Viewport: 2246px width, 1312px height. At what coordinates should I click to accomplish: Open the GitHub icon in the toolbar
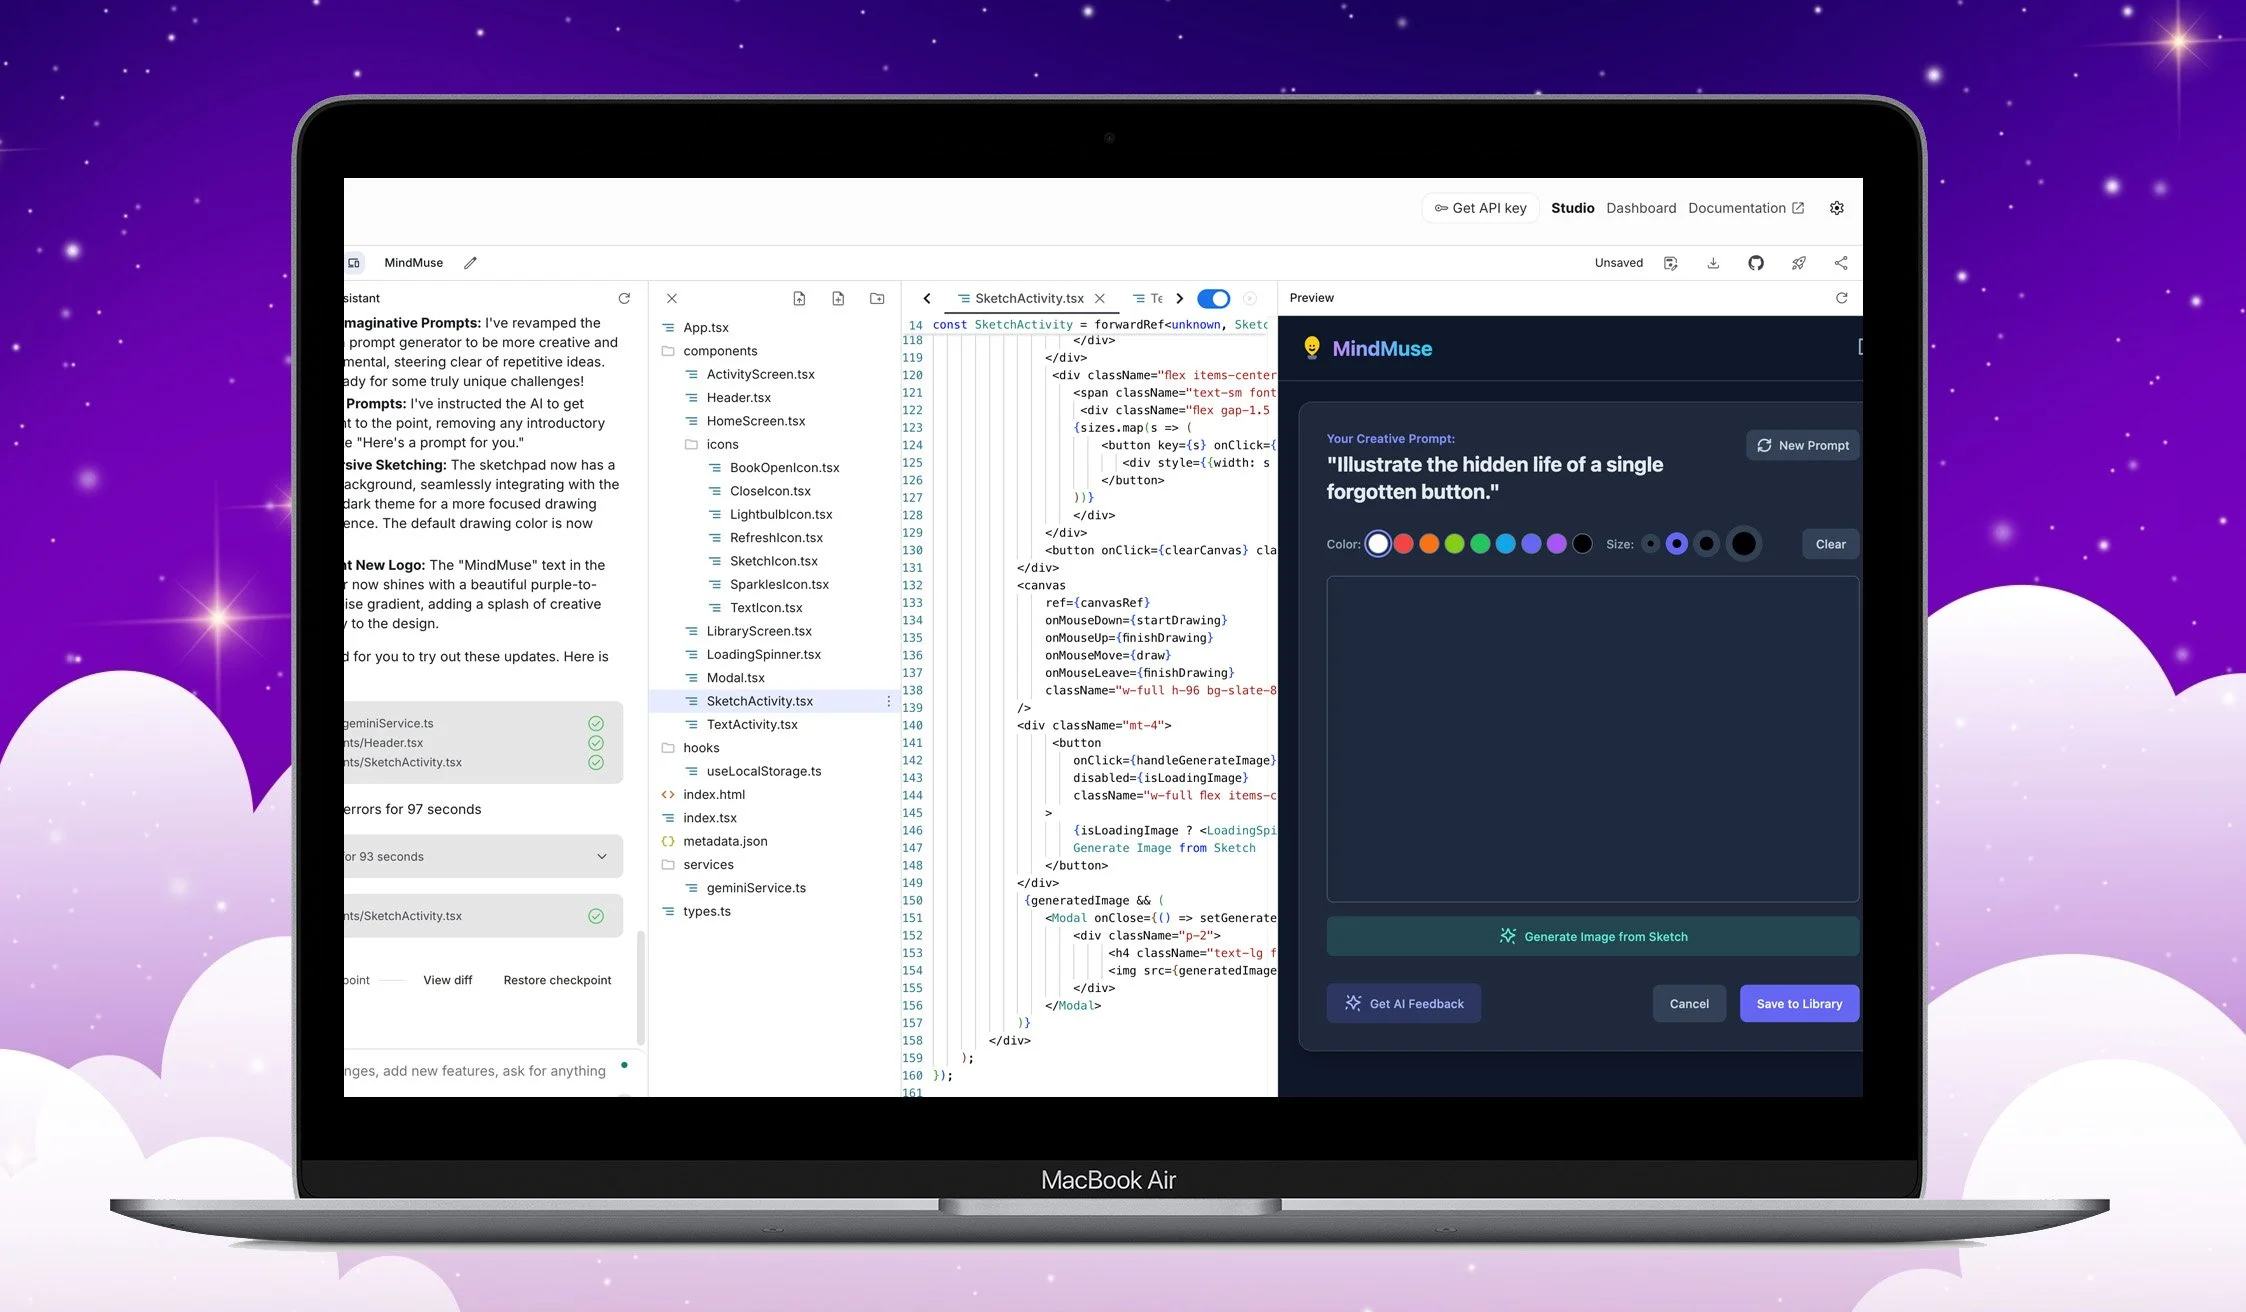click(x=1756, y=263)
